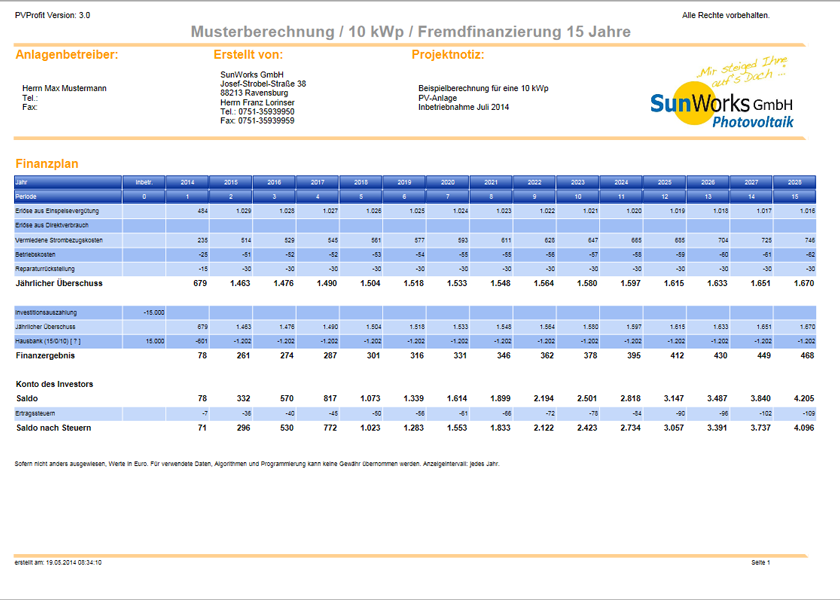Screen dimensions: 840x600
Task: Click the SunWorks GmbH Photovoltaik logo
Action: point(722,92)
